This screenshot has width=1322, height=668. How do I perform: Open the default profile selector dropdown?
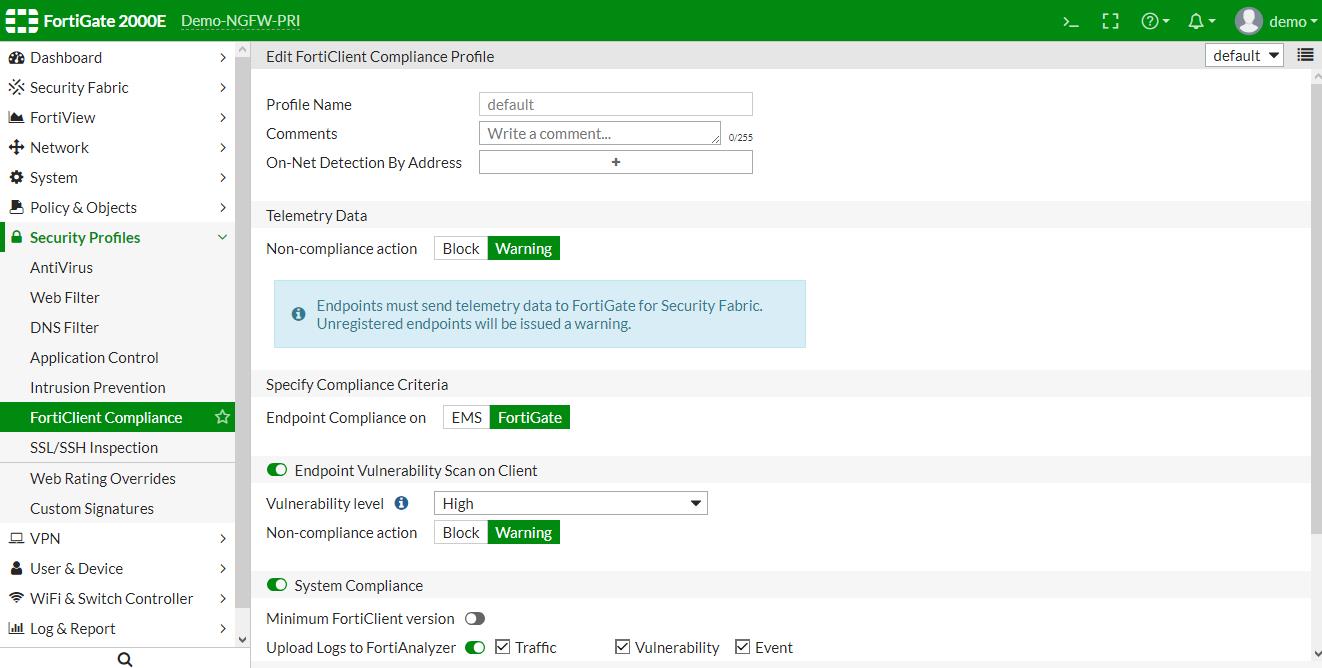click(1245, 55)
